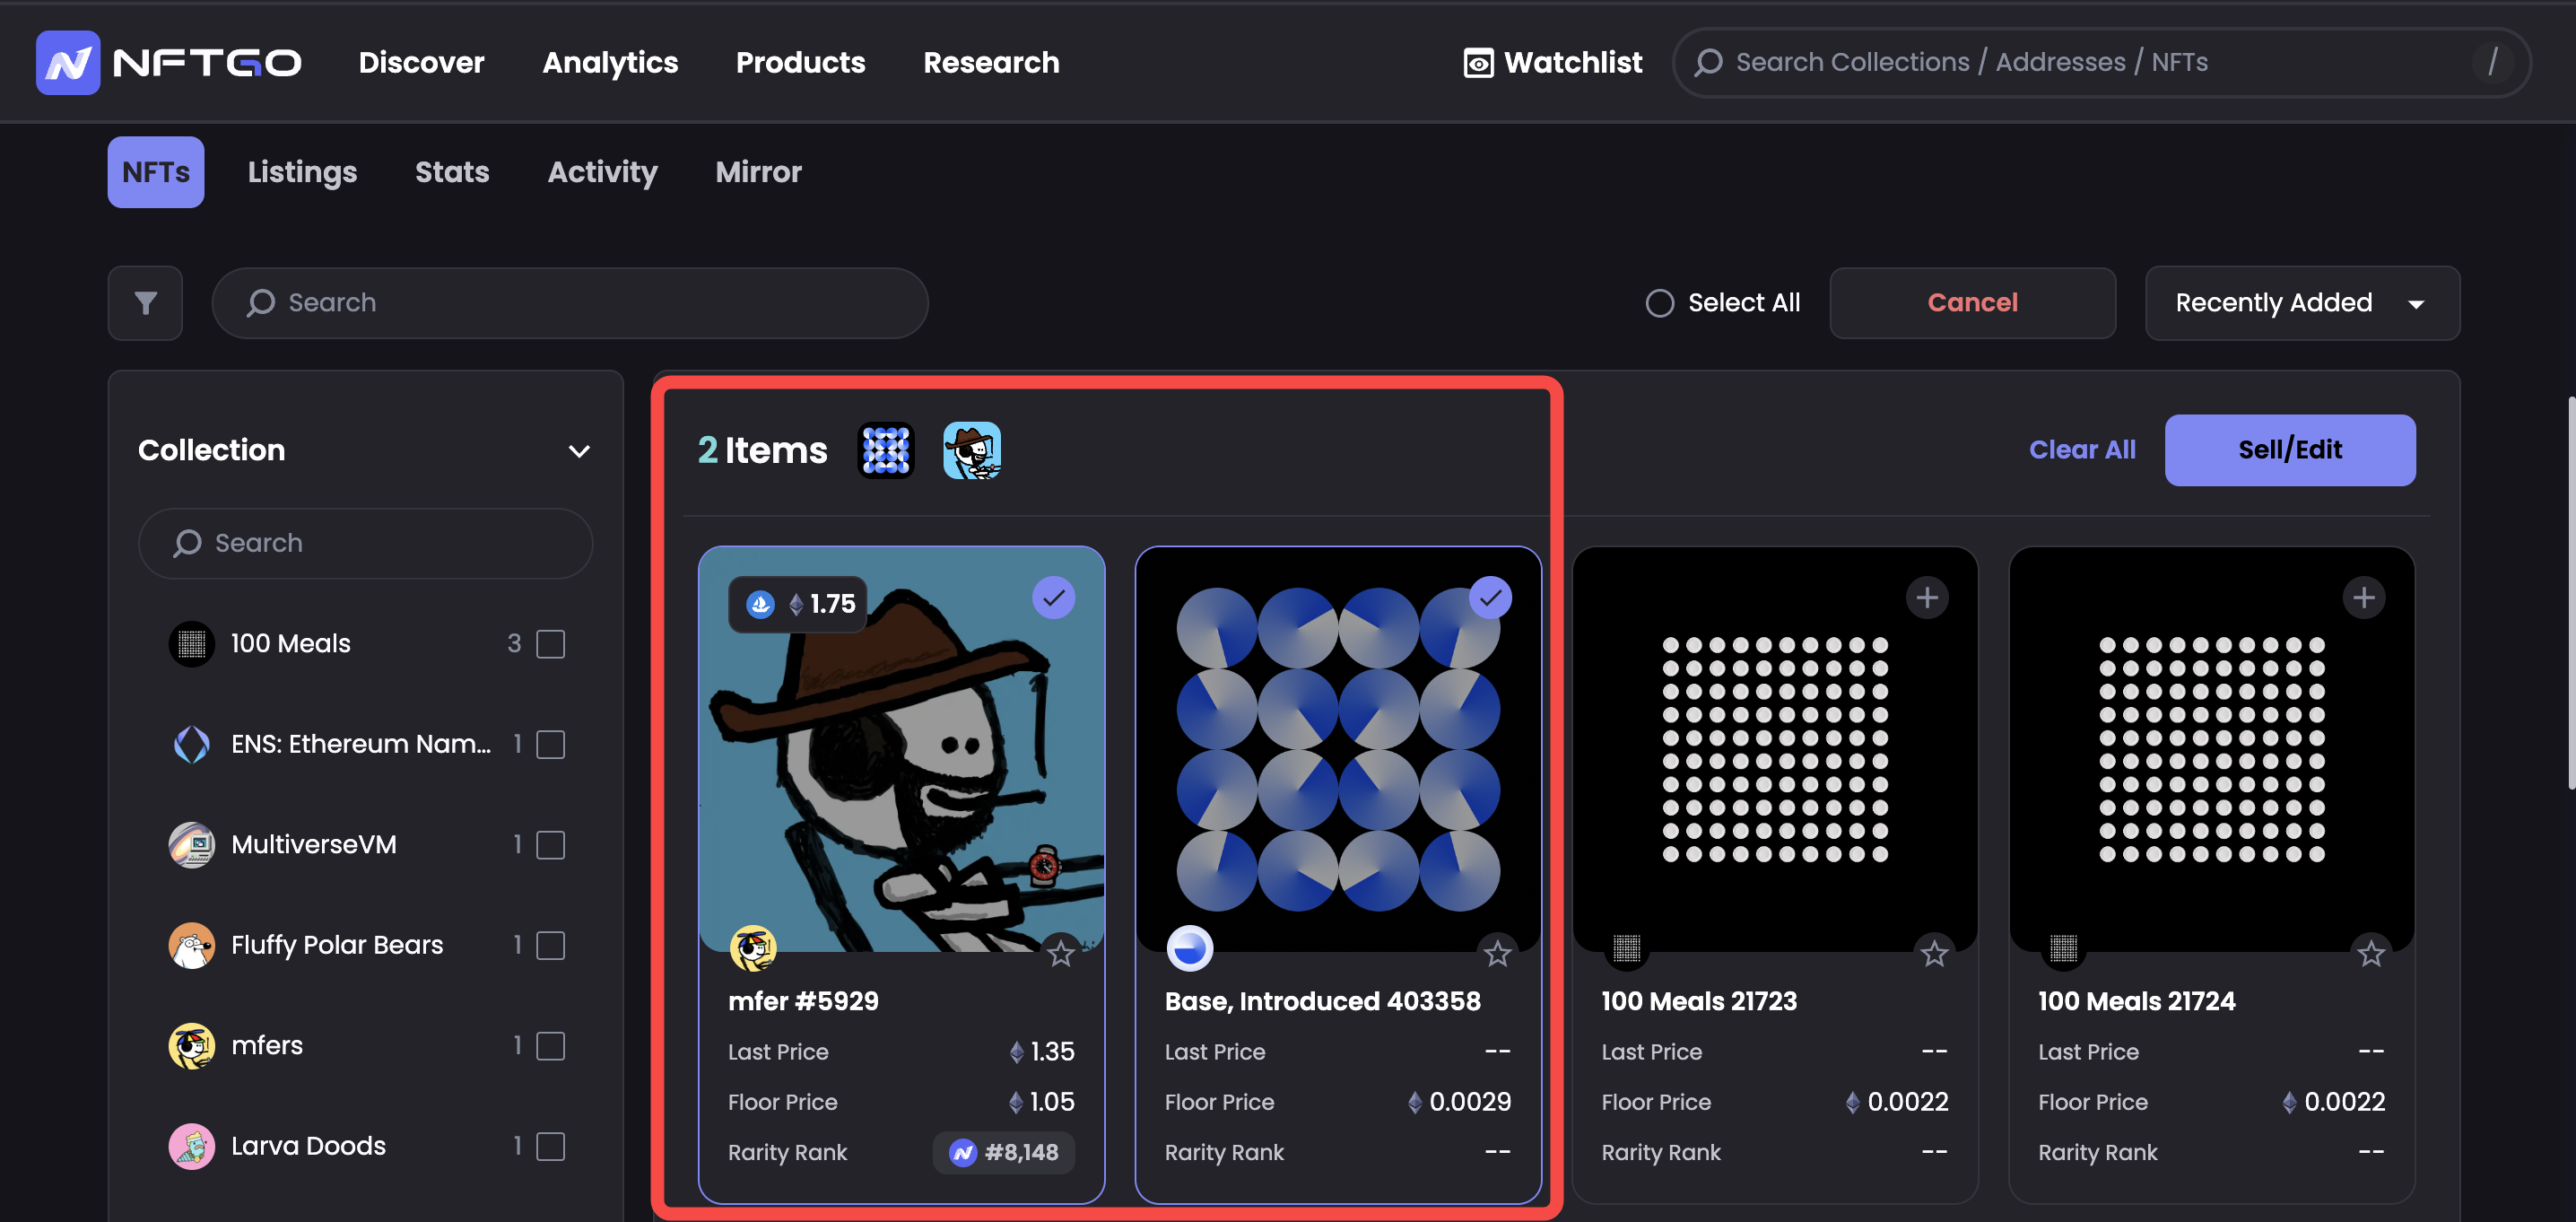Check the mfers collection checkbox

click(x=550, y=1046)
